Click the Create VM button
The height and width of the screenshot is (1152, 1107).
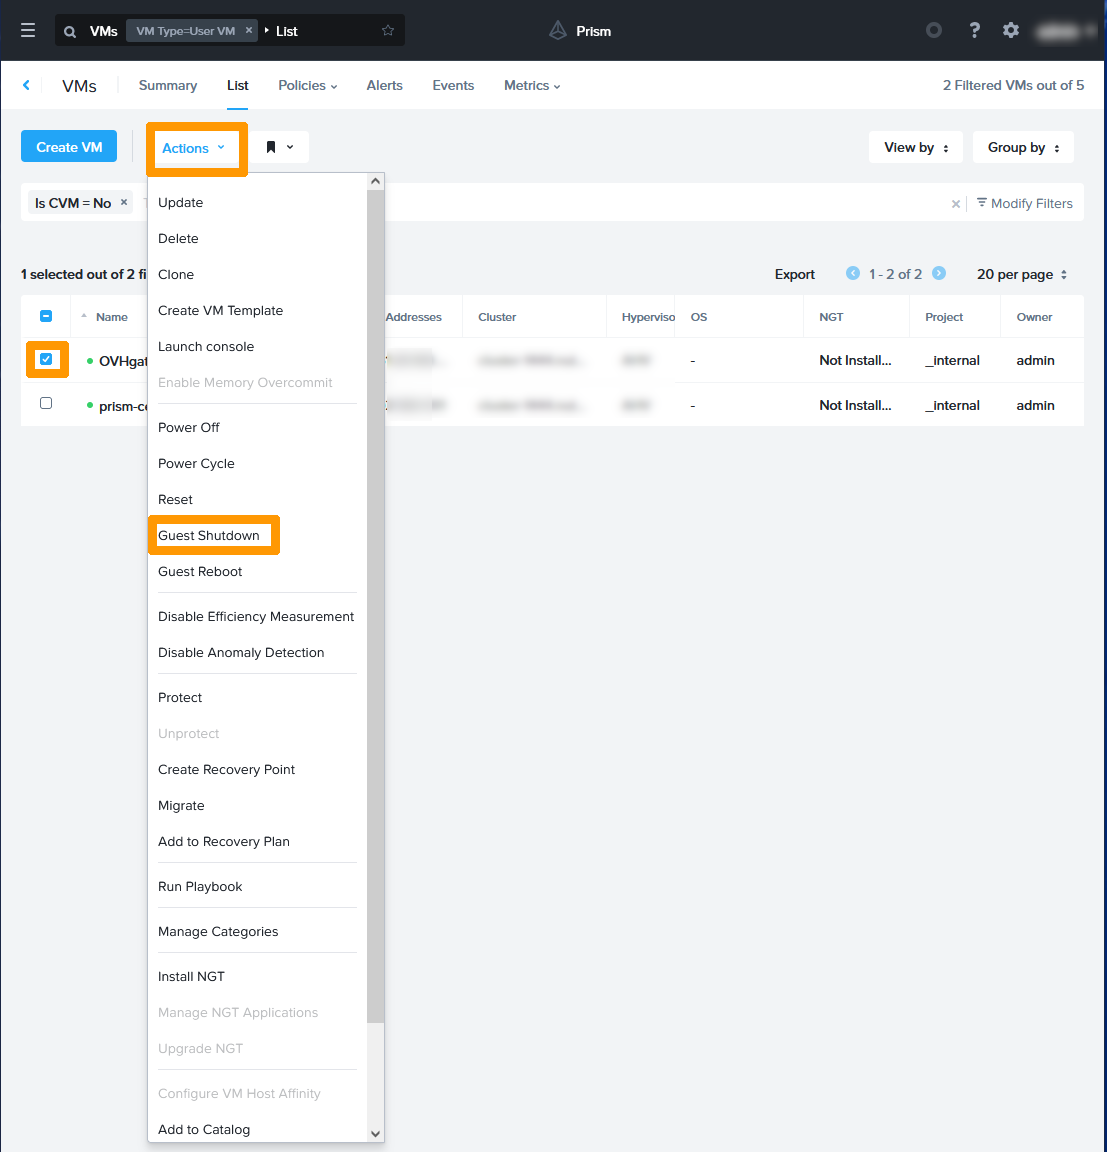(x=69, y=147)
